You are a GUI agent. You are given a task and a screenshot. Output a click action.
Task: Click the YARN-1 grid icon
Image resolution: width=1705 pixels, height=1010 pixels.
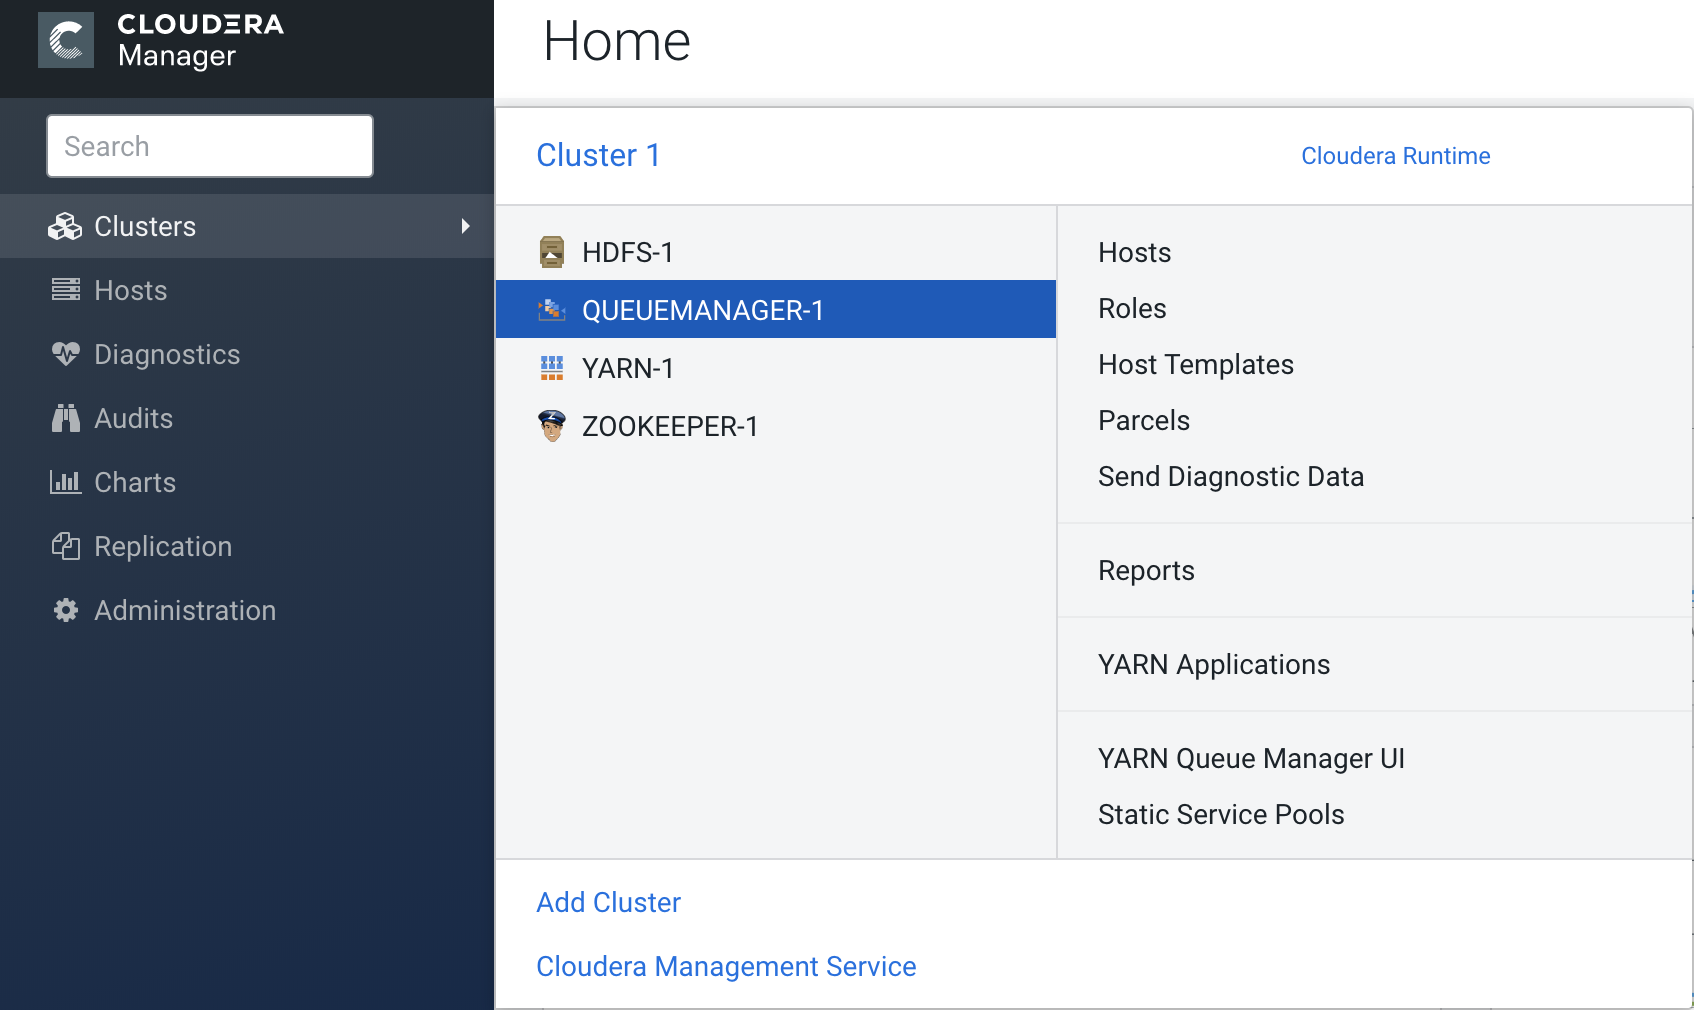[x=551, y=368]
